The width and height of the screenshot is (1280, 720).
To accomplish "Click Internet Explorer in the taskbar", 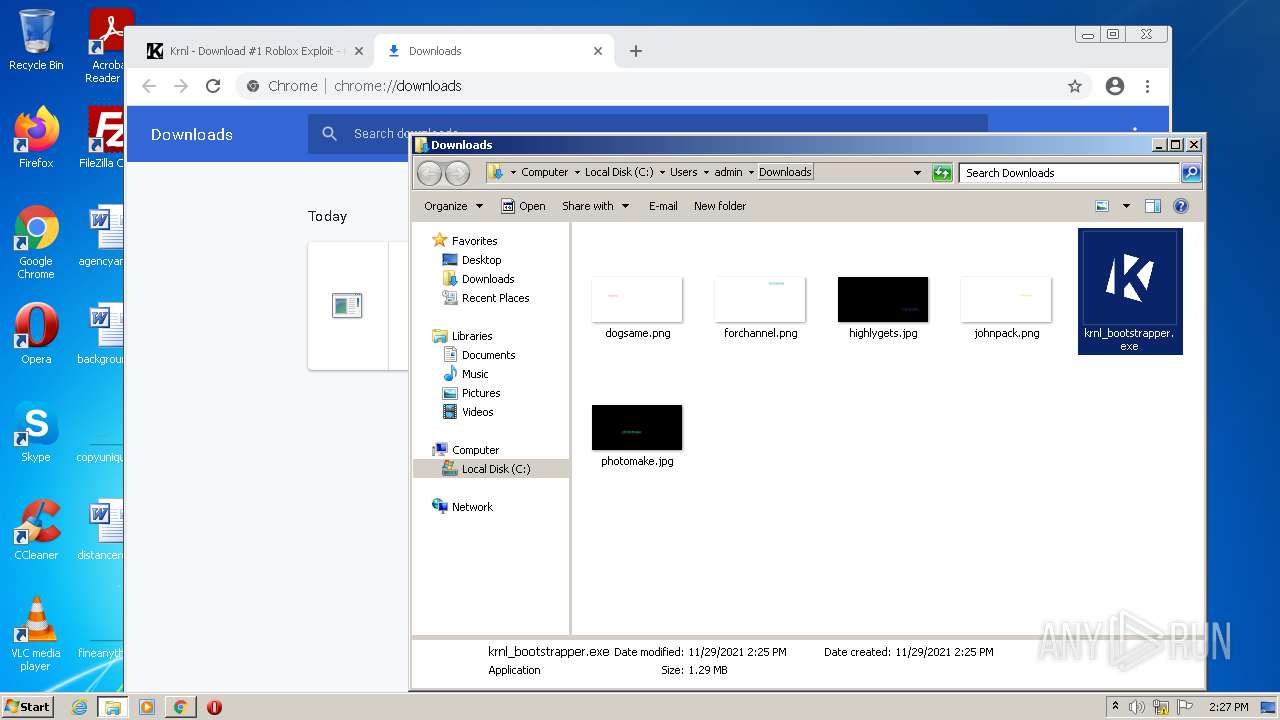I will pos(79,707).
